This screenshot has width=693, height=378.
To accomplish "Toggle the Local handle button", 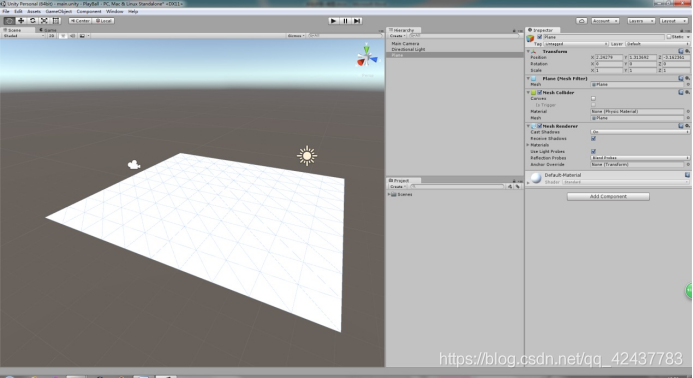I will [104, 21].
